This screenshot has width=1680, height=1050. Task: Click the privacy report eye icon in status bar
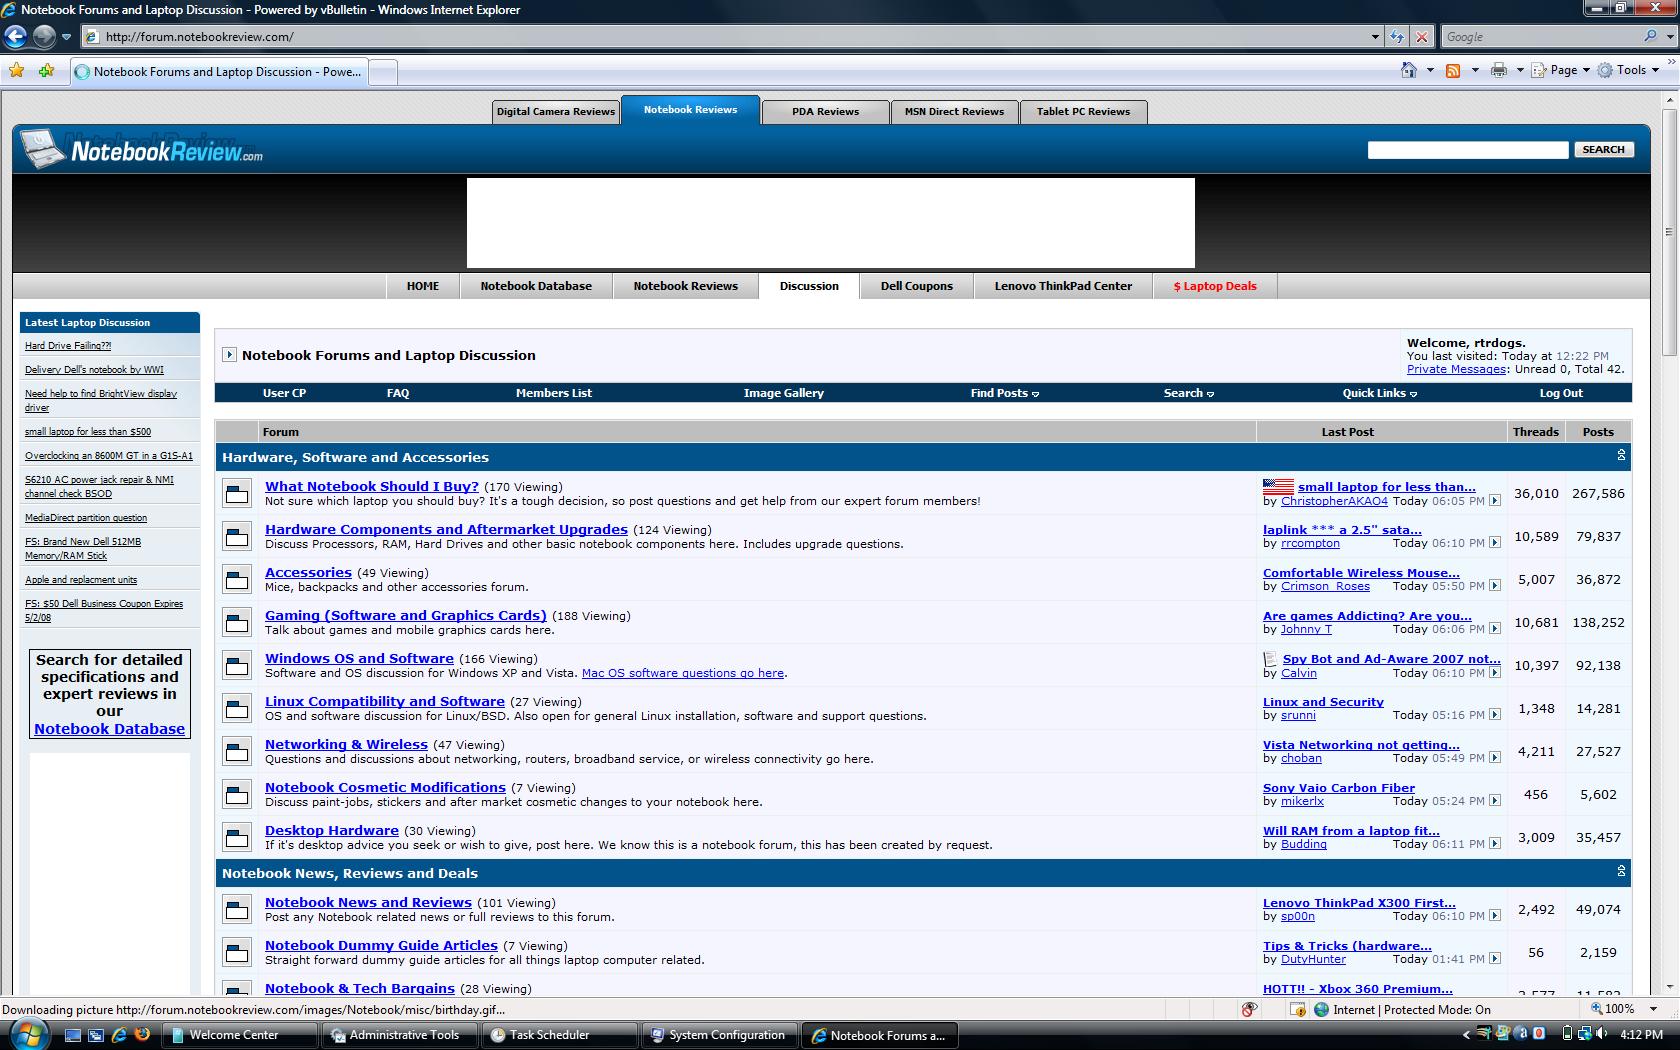[1249, 1010]
